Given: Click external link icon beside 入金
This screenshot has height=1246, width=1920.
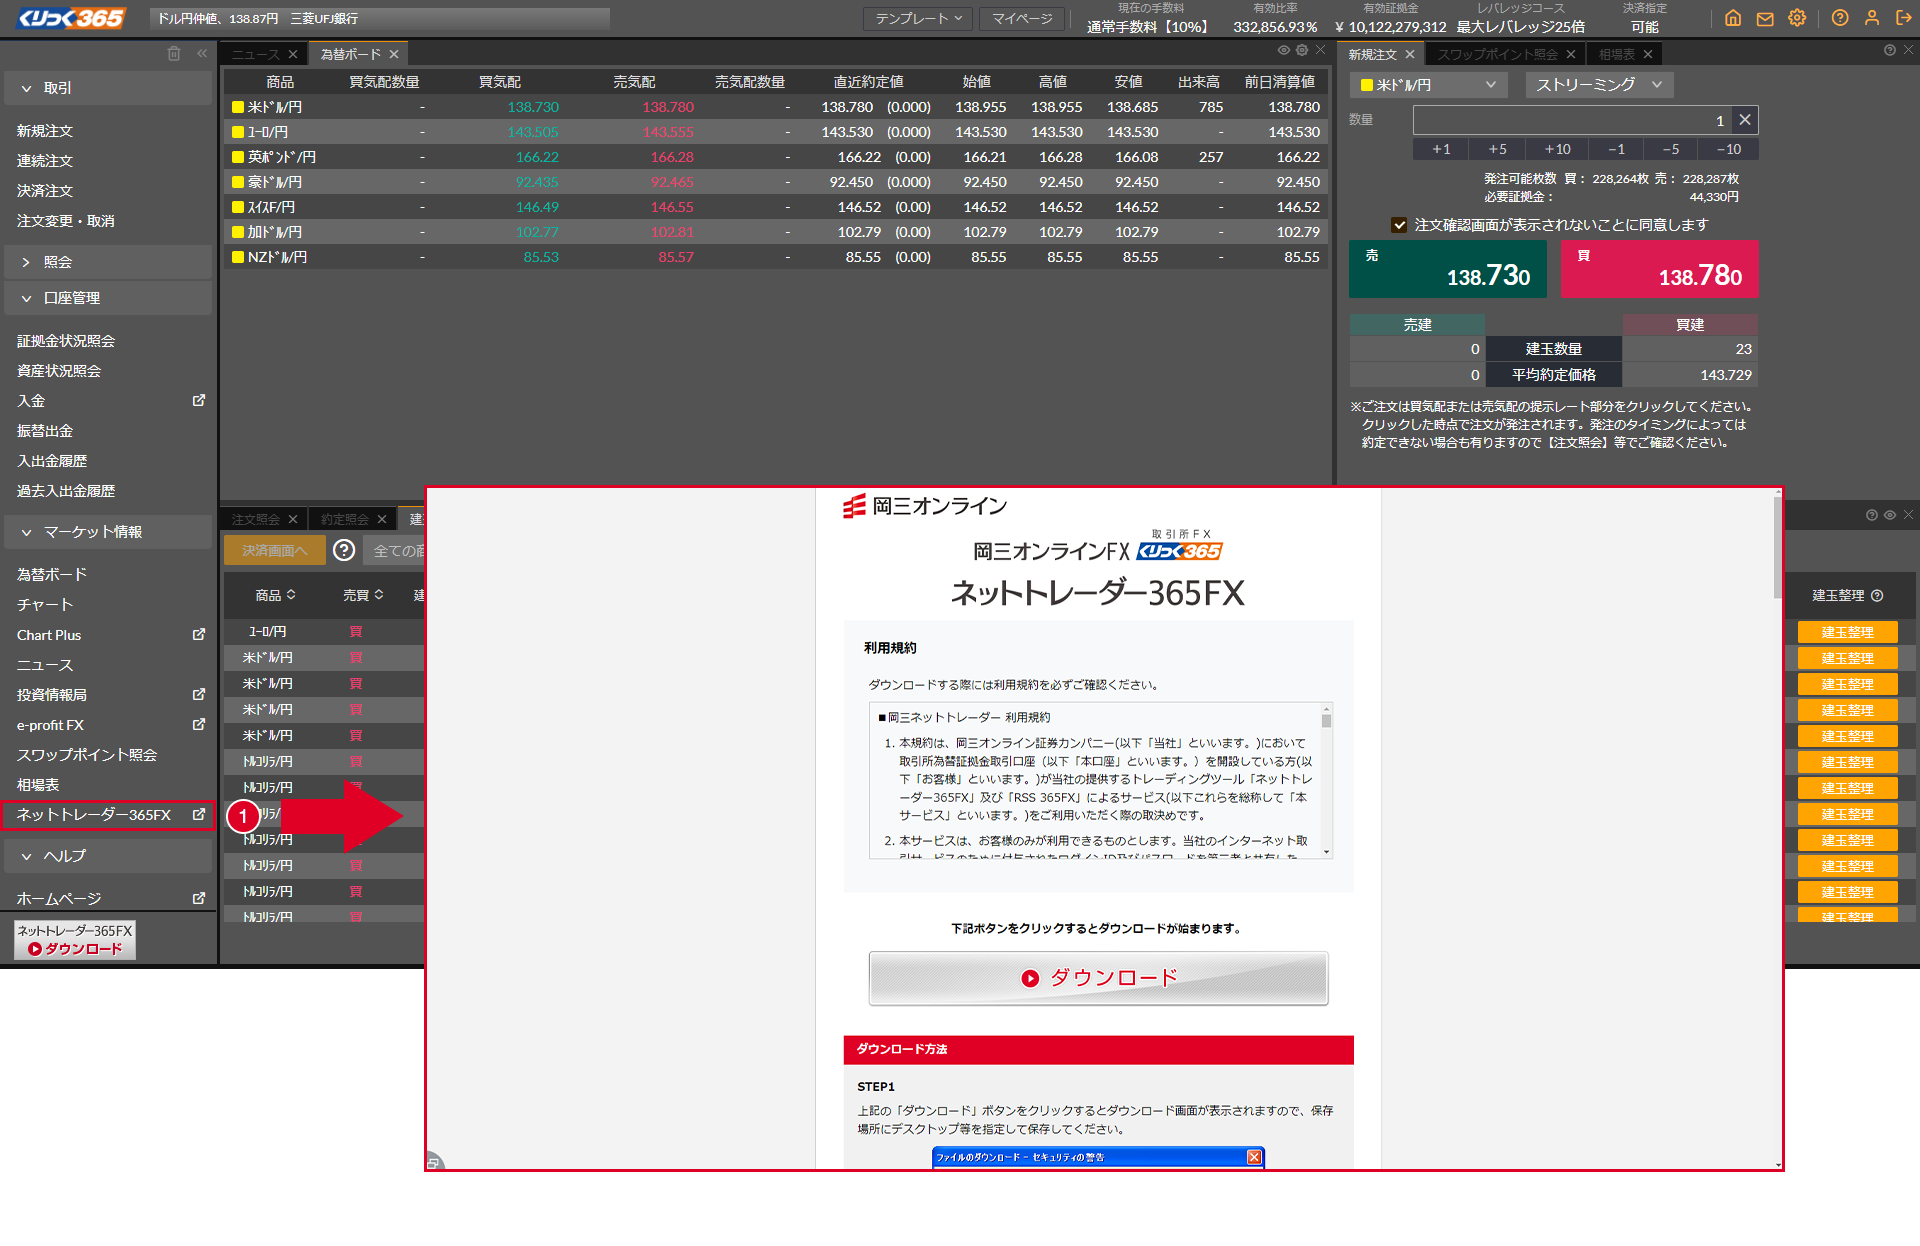Looking at the screenshot, I should coord(199,400).
